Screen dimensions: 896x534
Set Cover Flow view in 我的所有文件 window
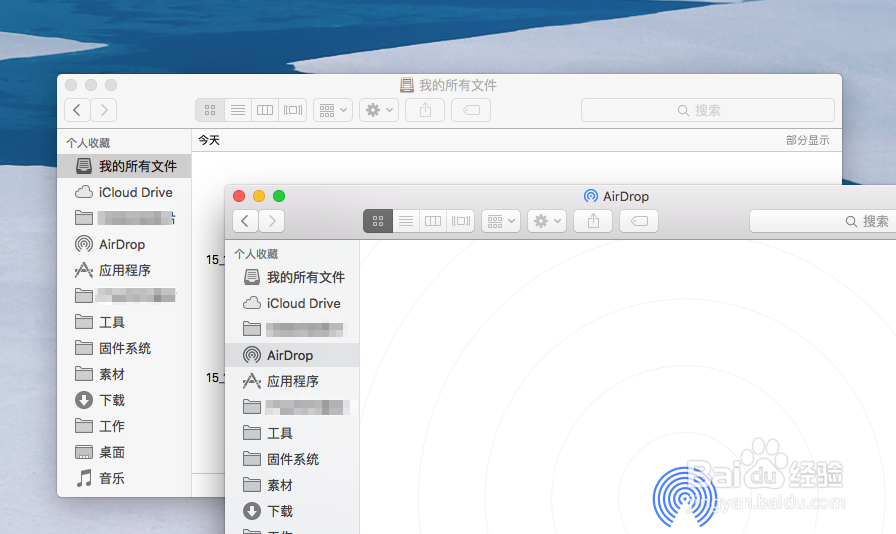click(x=293, y=110)
